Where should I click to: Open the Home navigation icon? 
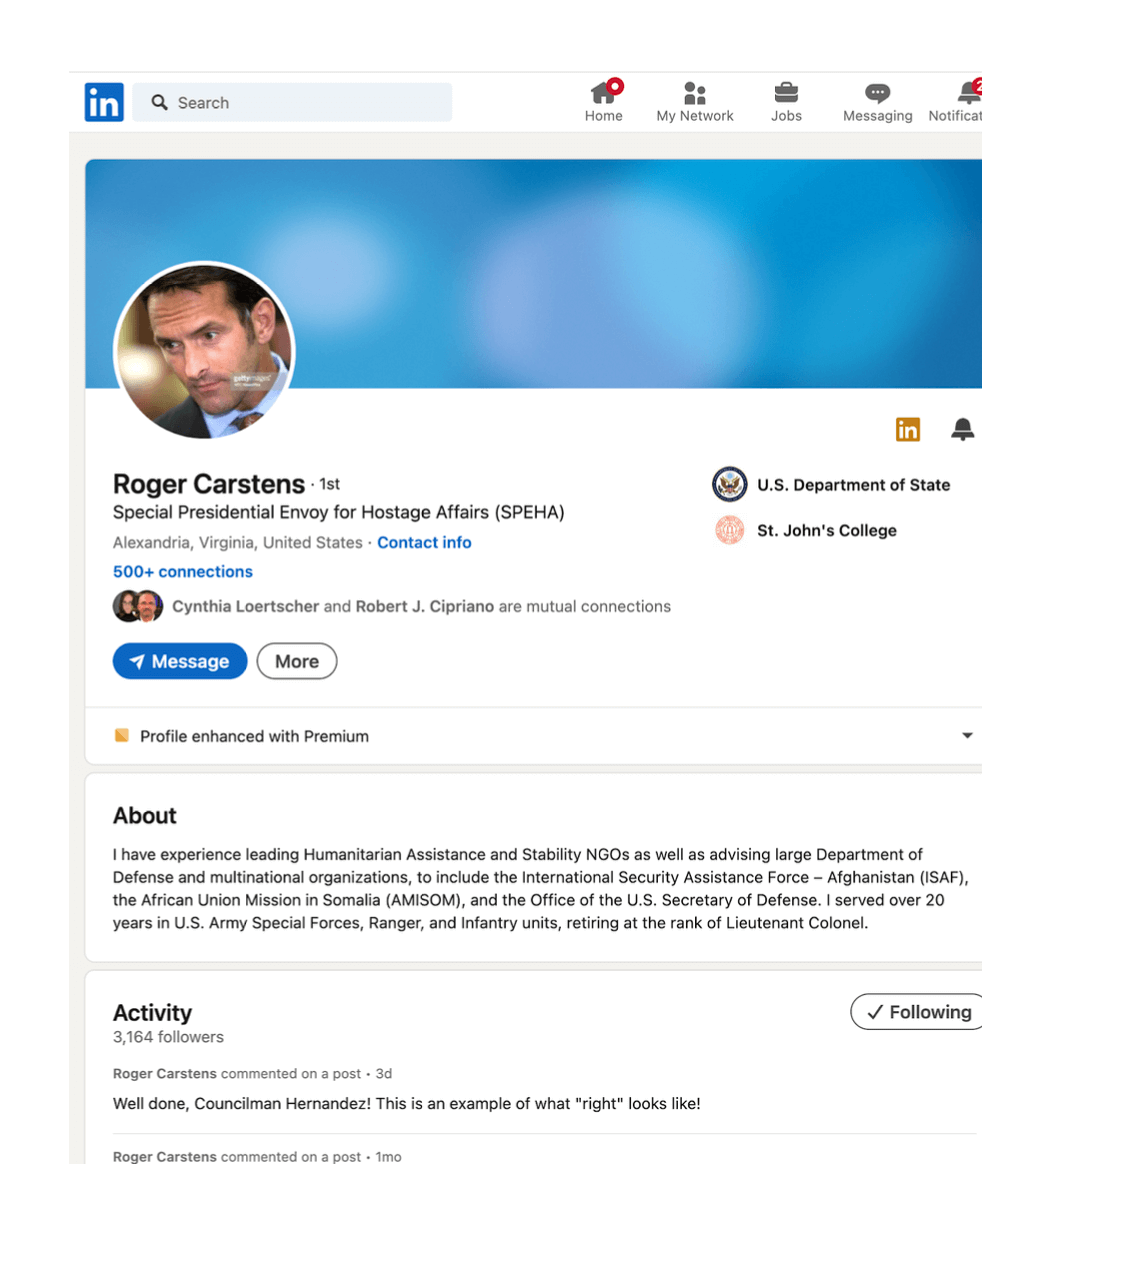pos(603,93)
